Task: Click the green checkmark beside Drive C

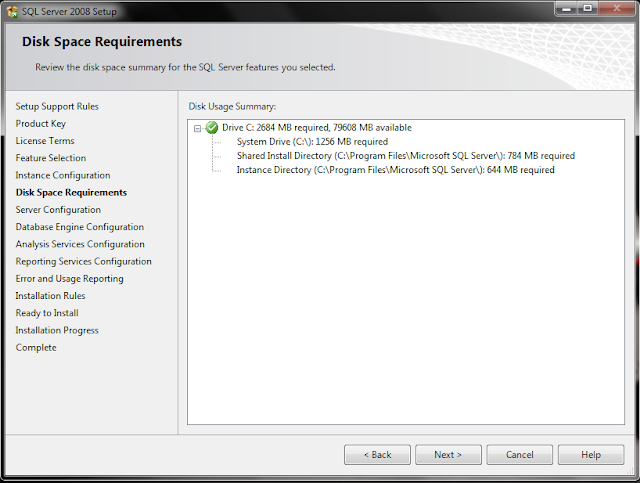Action: point(212,128)
